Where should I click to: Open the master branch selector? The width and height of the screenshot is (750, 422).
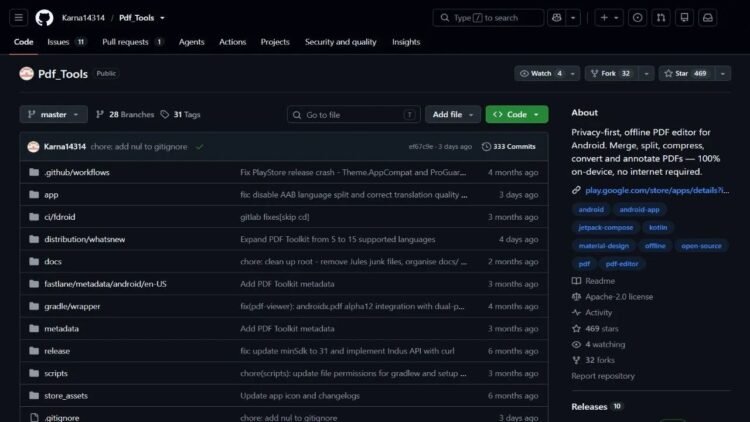pyautogui.click(x=54, y=114)
